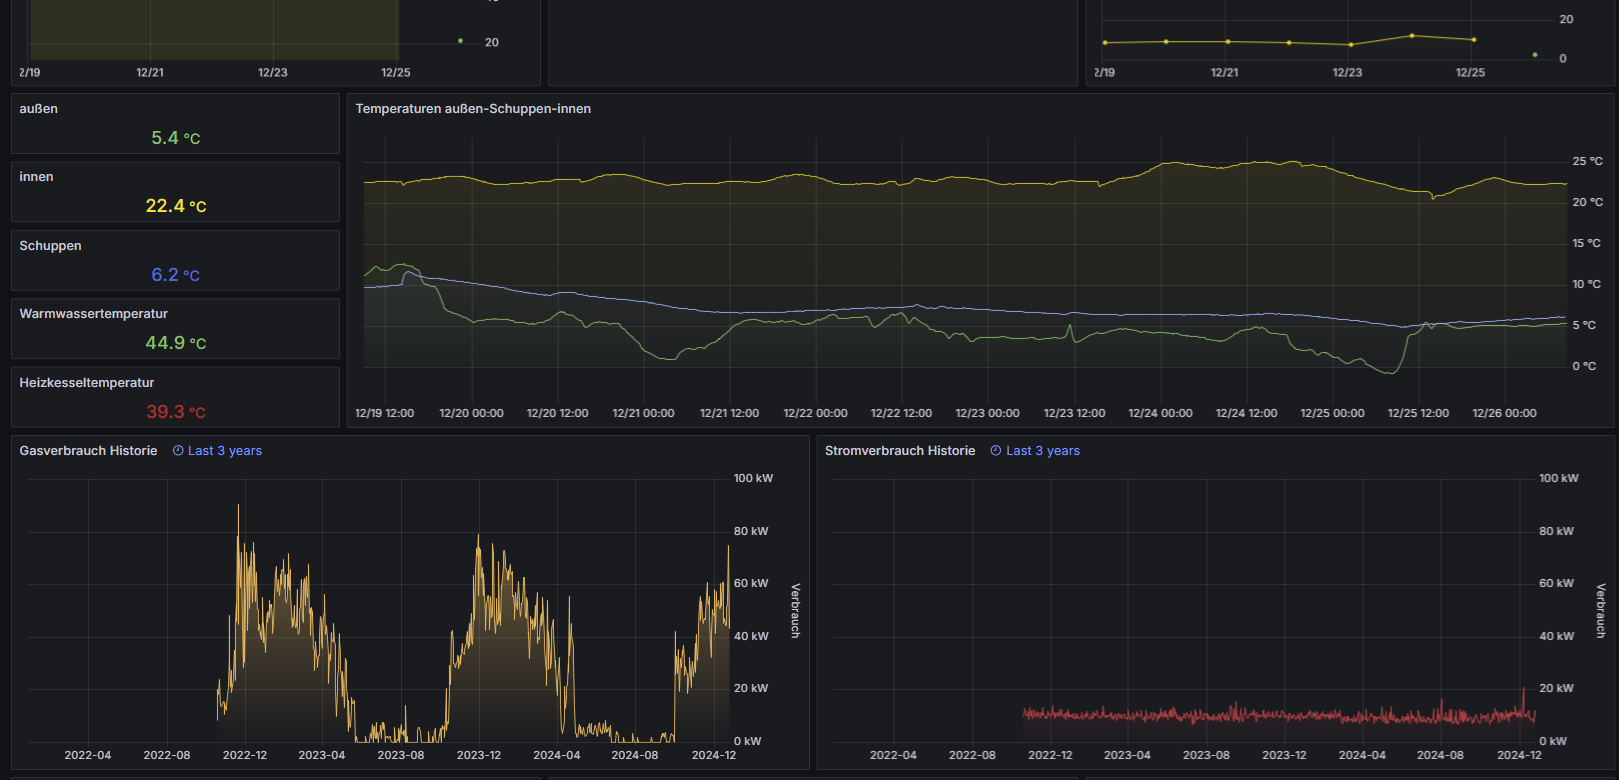Click '2023-12' date label in Stromverbrauch chart
Image resolution: width=1619 pixels, height=780 pixels.
pyautogui.click(x=1284, y=755)
